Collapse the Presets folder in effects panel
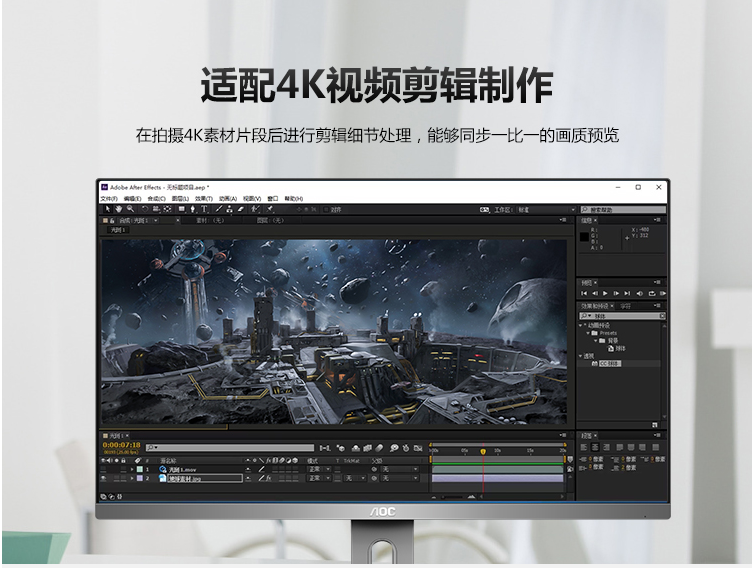754x568 pixels. pyautogui.click(x=590, y=333)
